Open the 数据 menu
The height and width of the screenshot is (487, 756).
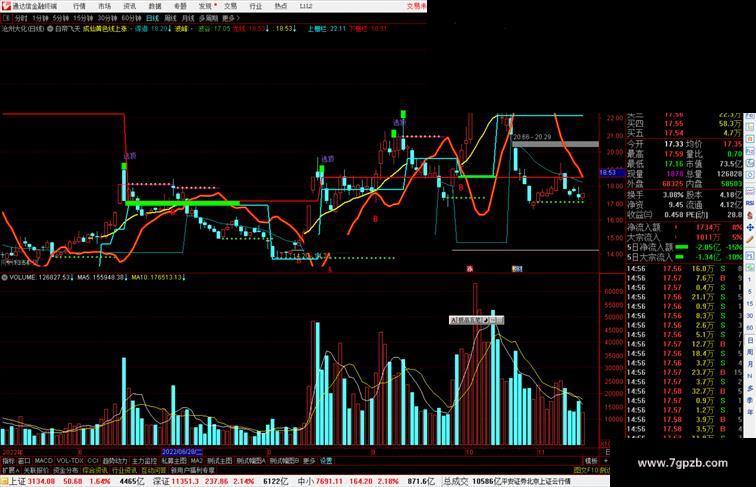click(155, 6)
